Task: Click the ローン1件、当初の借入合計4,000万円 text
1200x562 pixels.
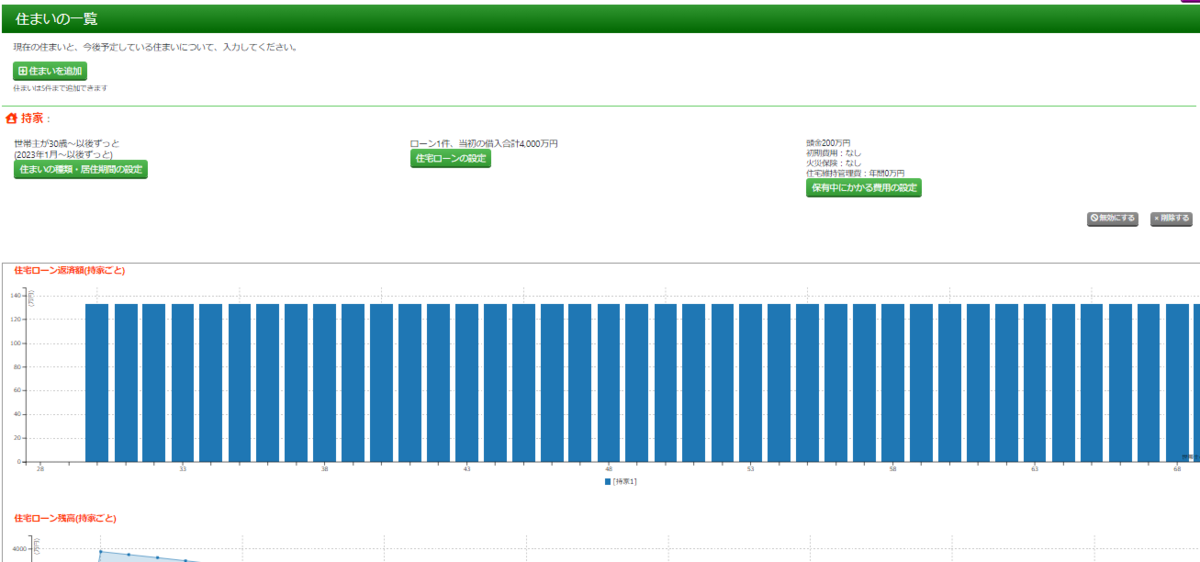Action: click(484, 144)
